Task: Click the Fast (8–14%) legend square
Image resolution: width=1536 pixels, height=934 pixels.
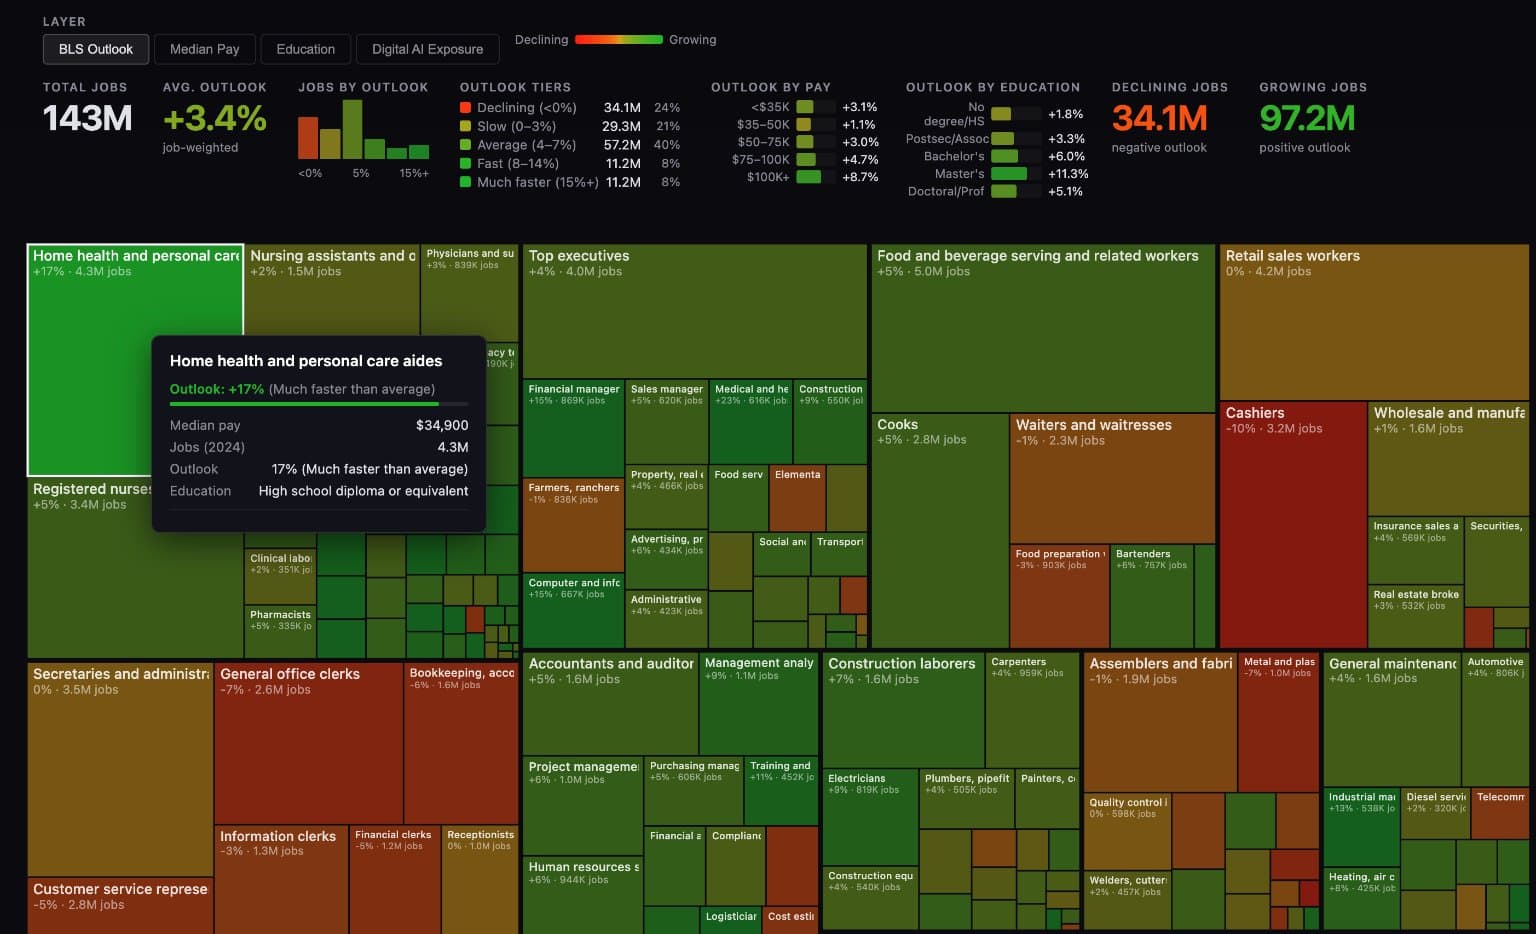Action: [465, 163]
